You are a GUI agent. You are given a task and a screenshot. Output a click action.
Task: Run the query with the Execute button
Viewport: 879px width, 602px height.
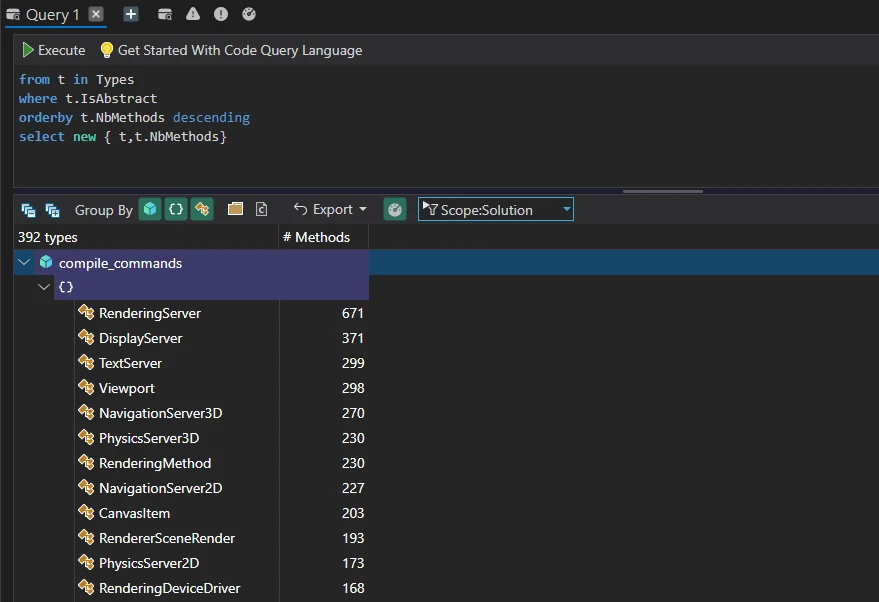point(53,50)
